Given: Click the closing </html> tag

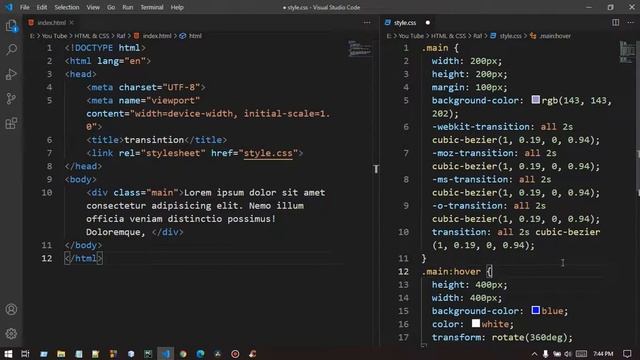Looking at the screenshot, I should pos(83,258).
